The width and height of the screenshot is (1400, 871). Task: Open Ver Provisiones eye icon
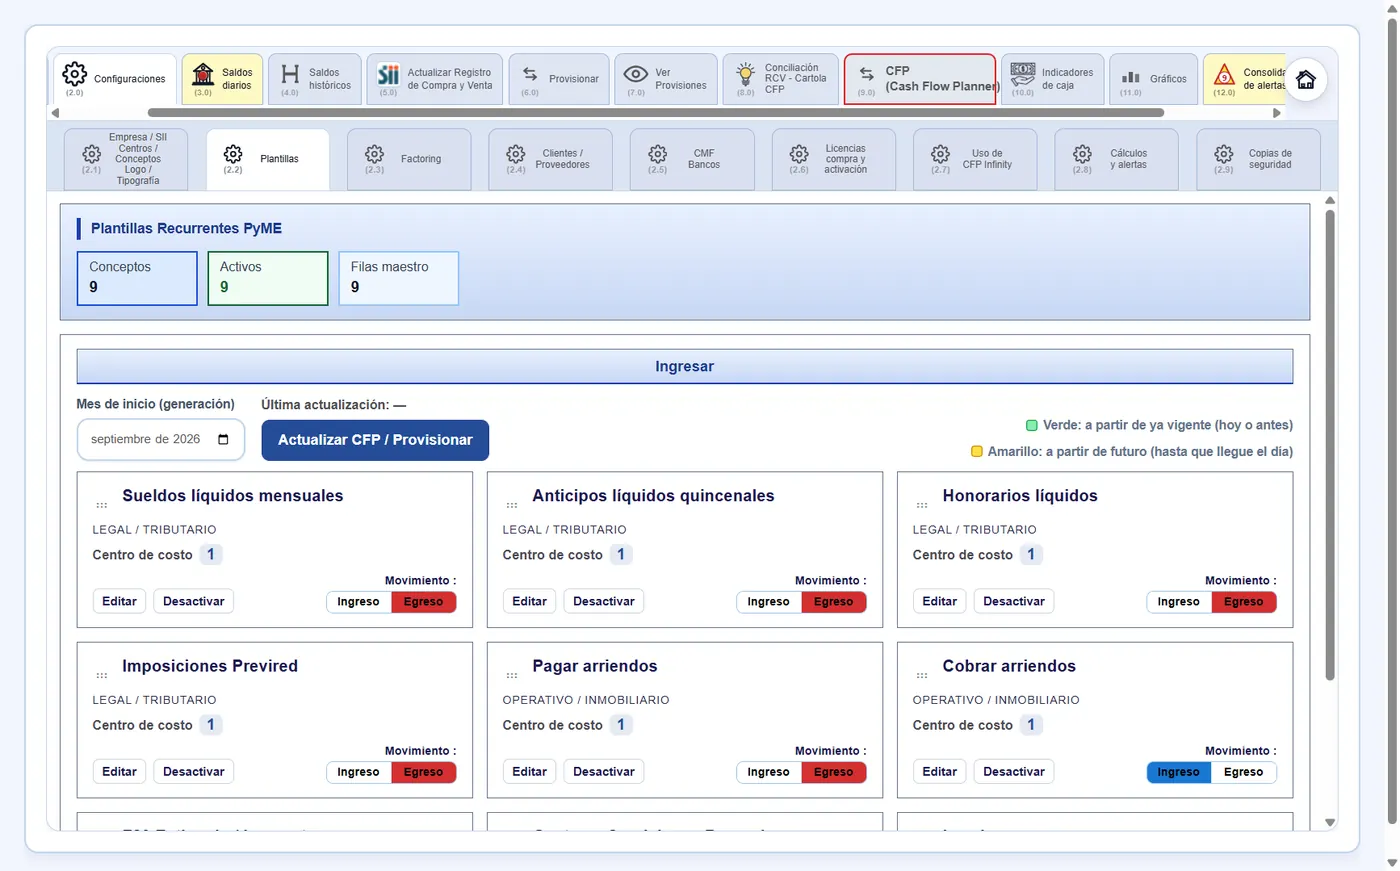coord(635,75)
